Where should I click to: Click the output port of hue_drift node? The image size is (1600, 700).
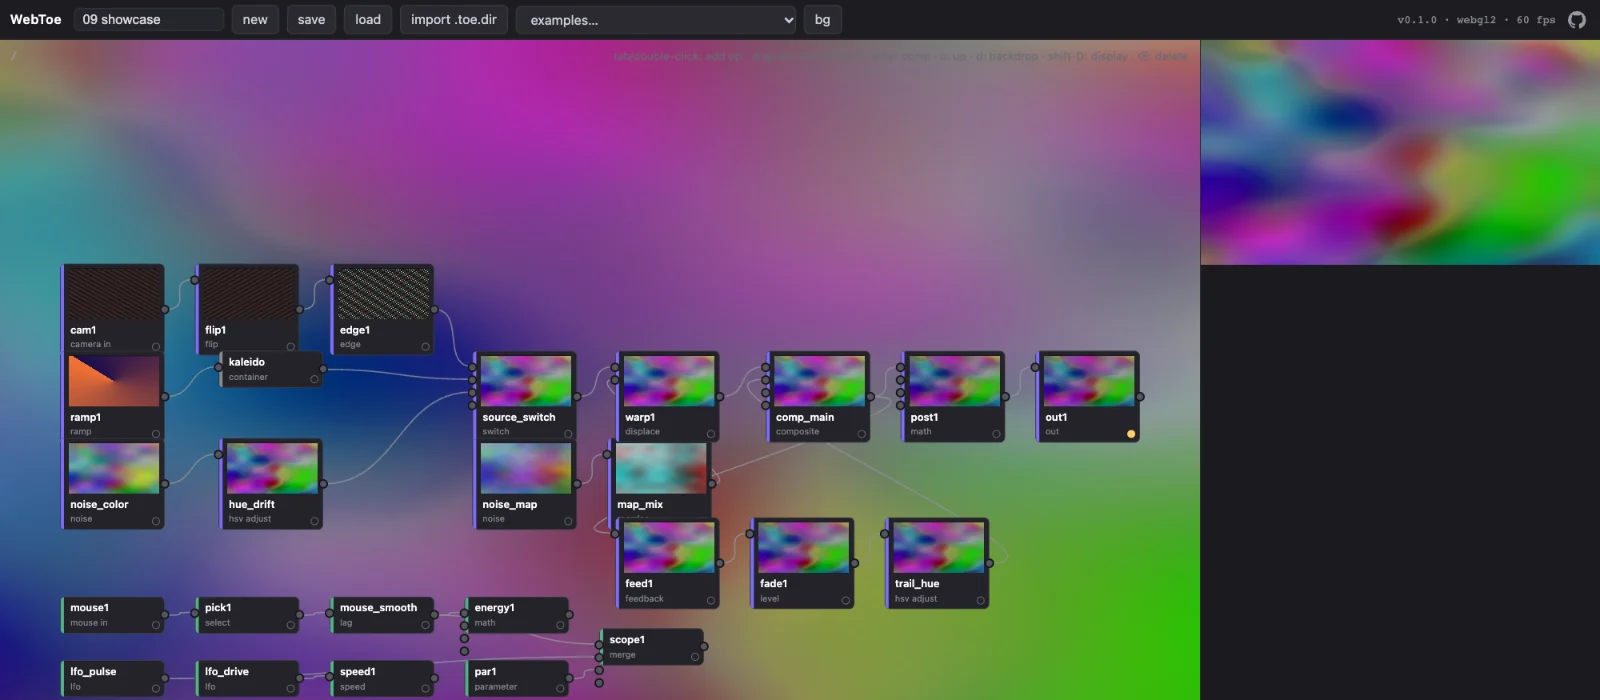tap(323, 484)
